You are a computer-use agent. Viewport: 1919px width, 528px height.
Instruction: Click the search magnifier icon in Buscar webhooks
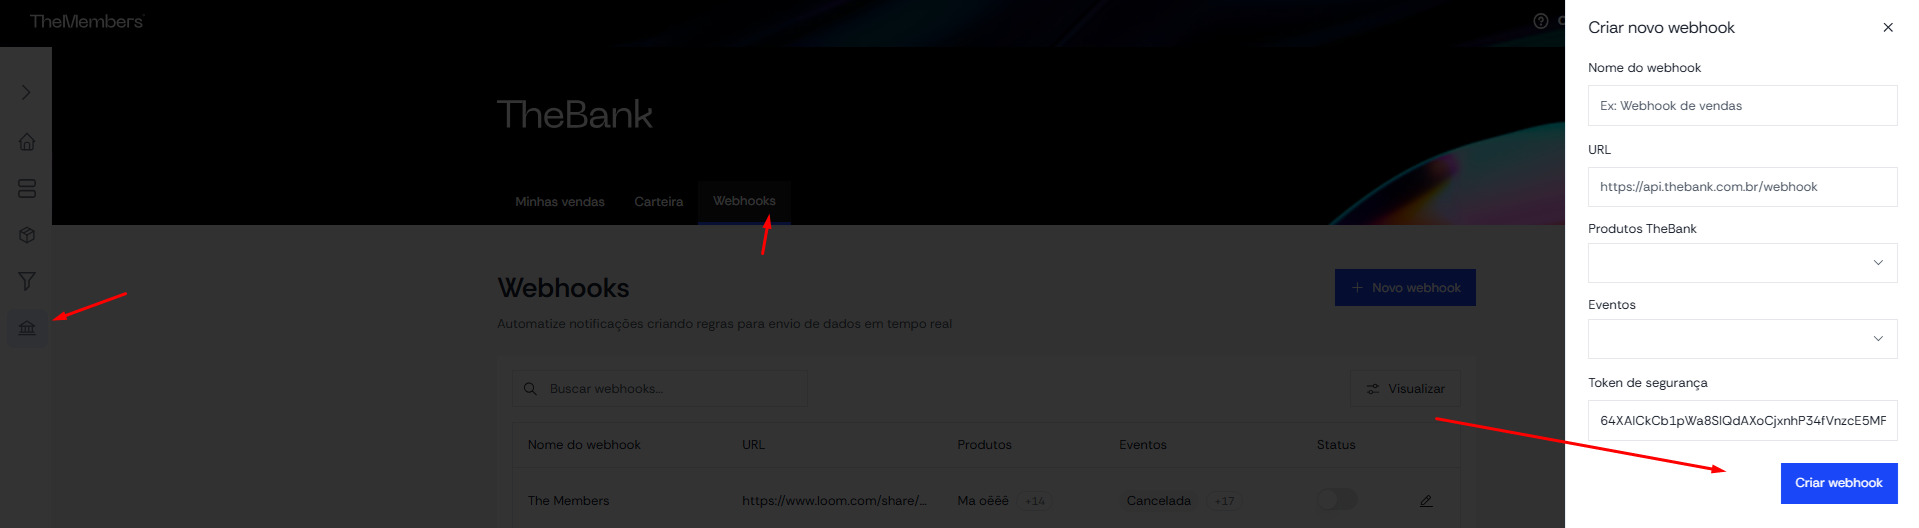pos(530,388)
